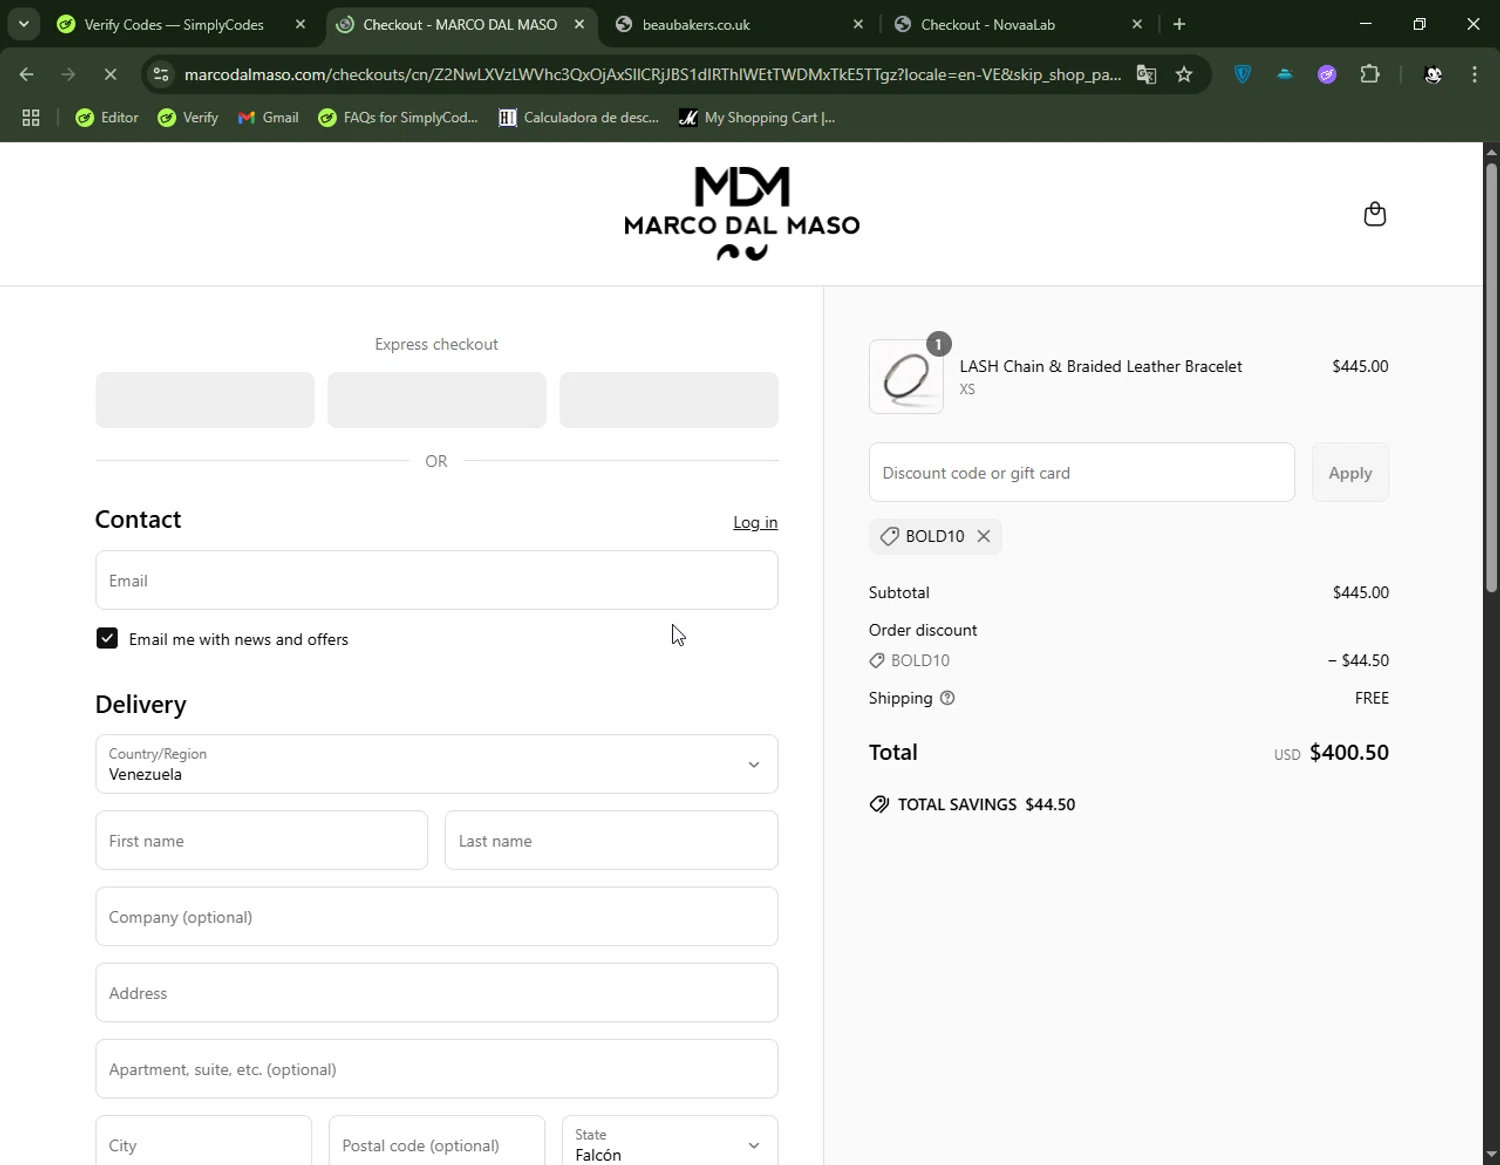Switch to the Checkout - NovaaLab tab
The height and width of the screenshot is (1165, 1500).
(x=987, y=24)
